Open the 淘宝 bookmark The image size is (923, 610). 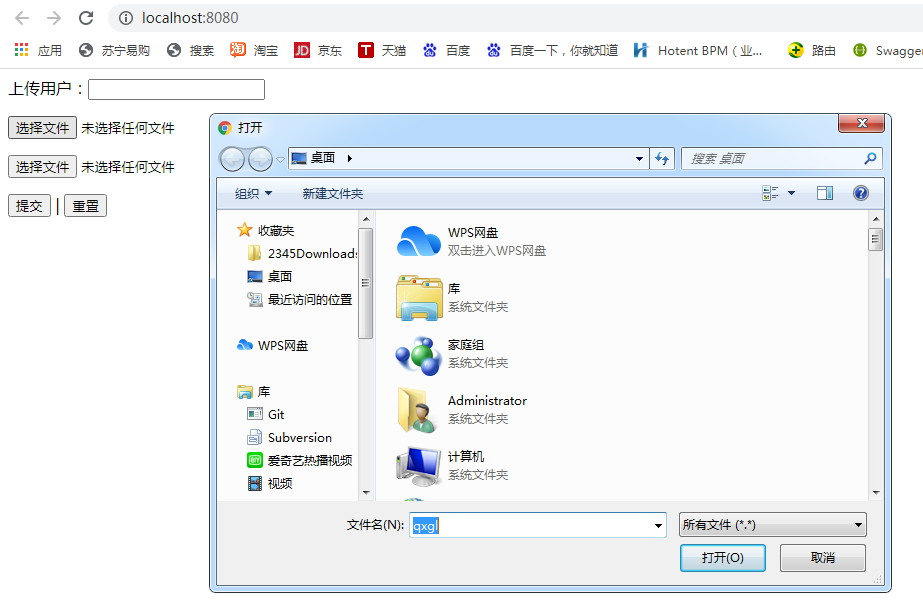click(254, 51)
